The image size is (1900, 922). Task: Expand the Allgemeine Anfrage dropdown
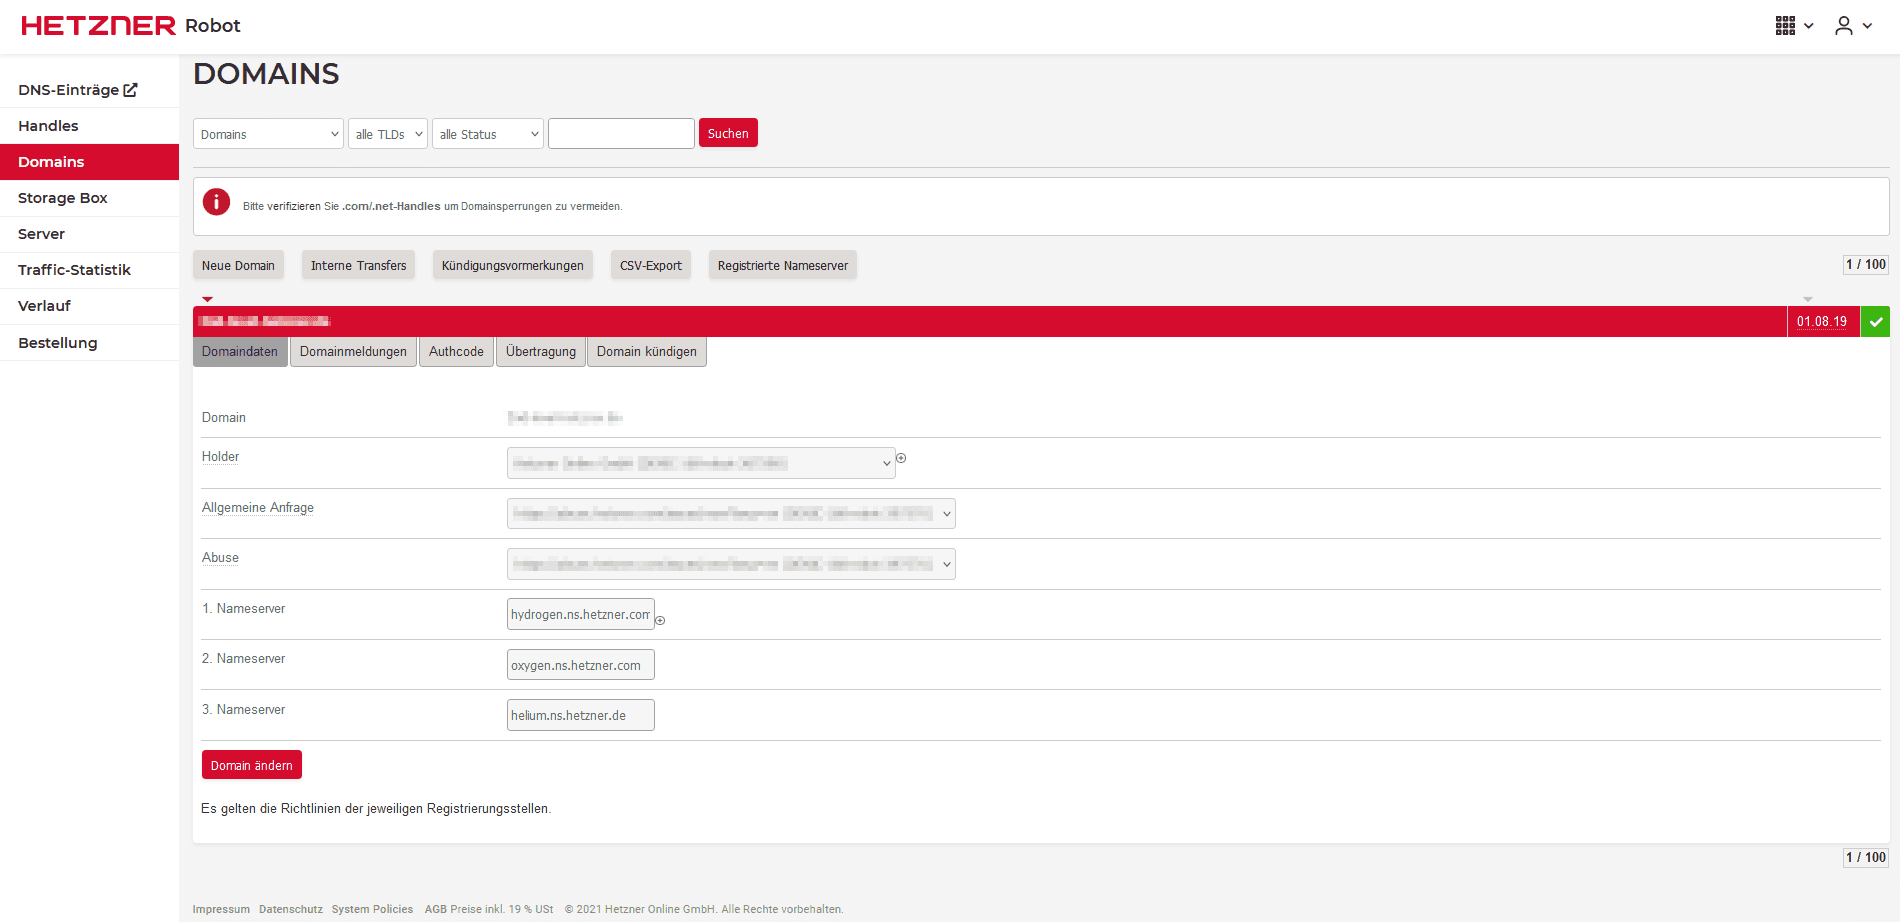731,514
